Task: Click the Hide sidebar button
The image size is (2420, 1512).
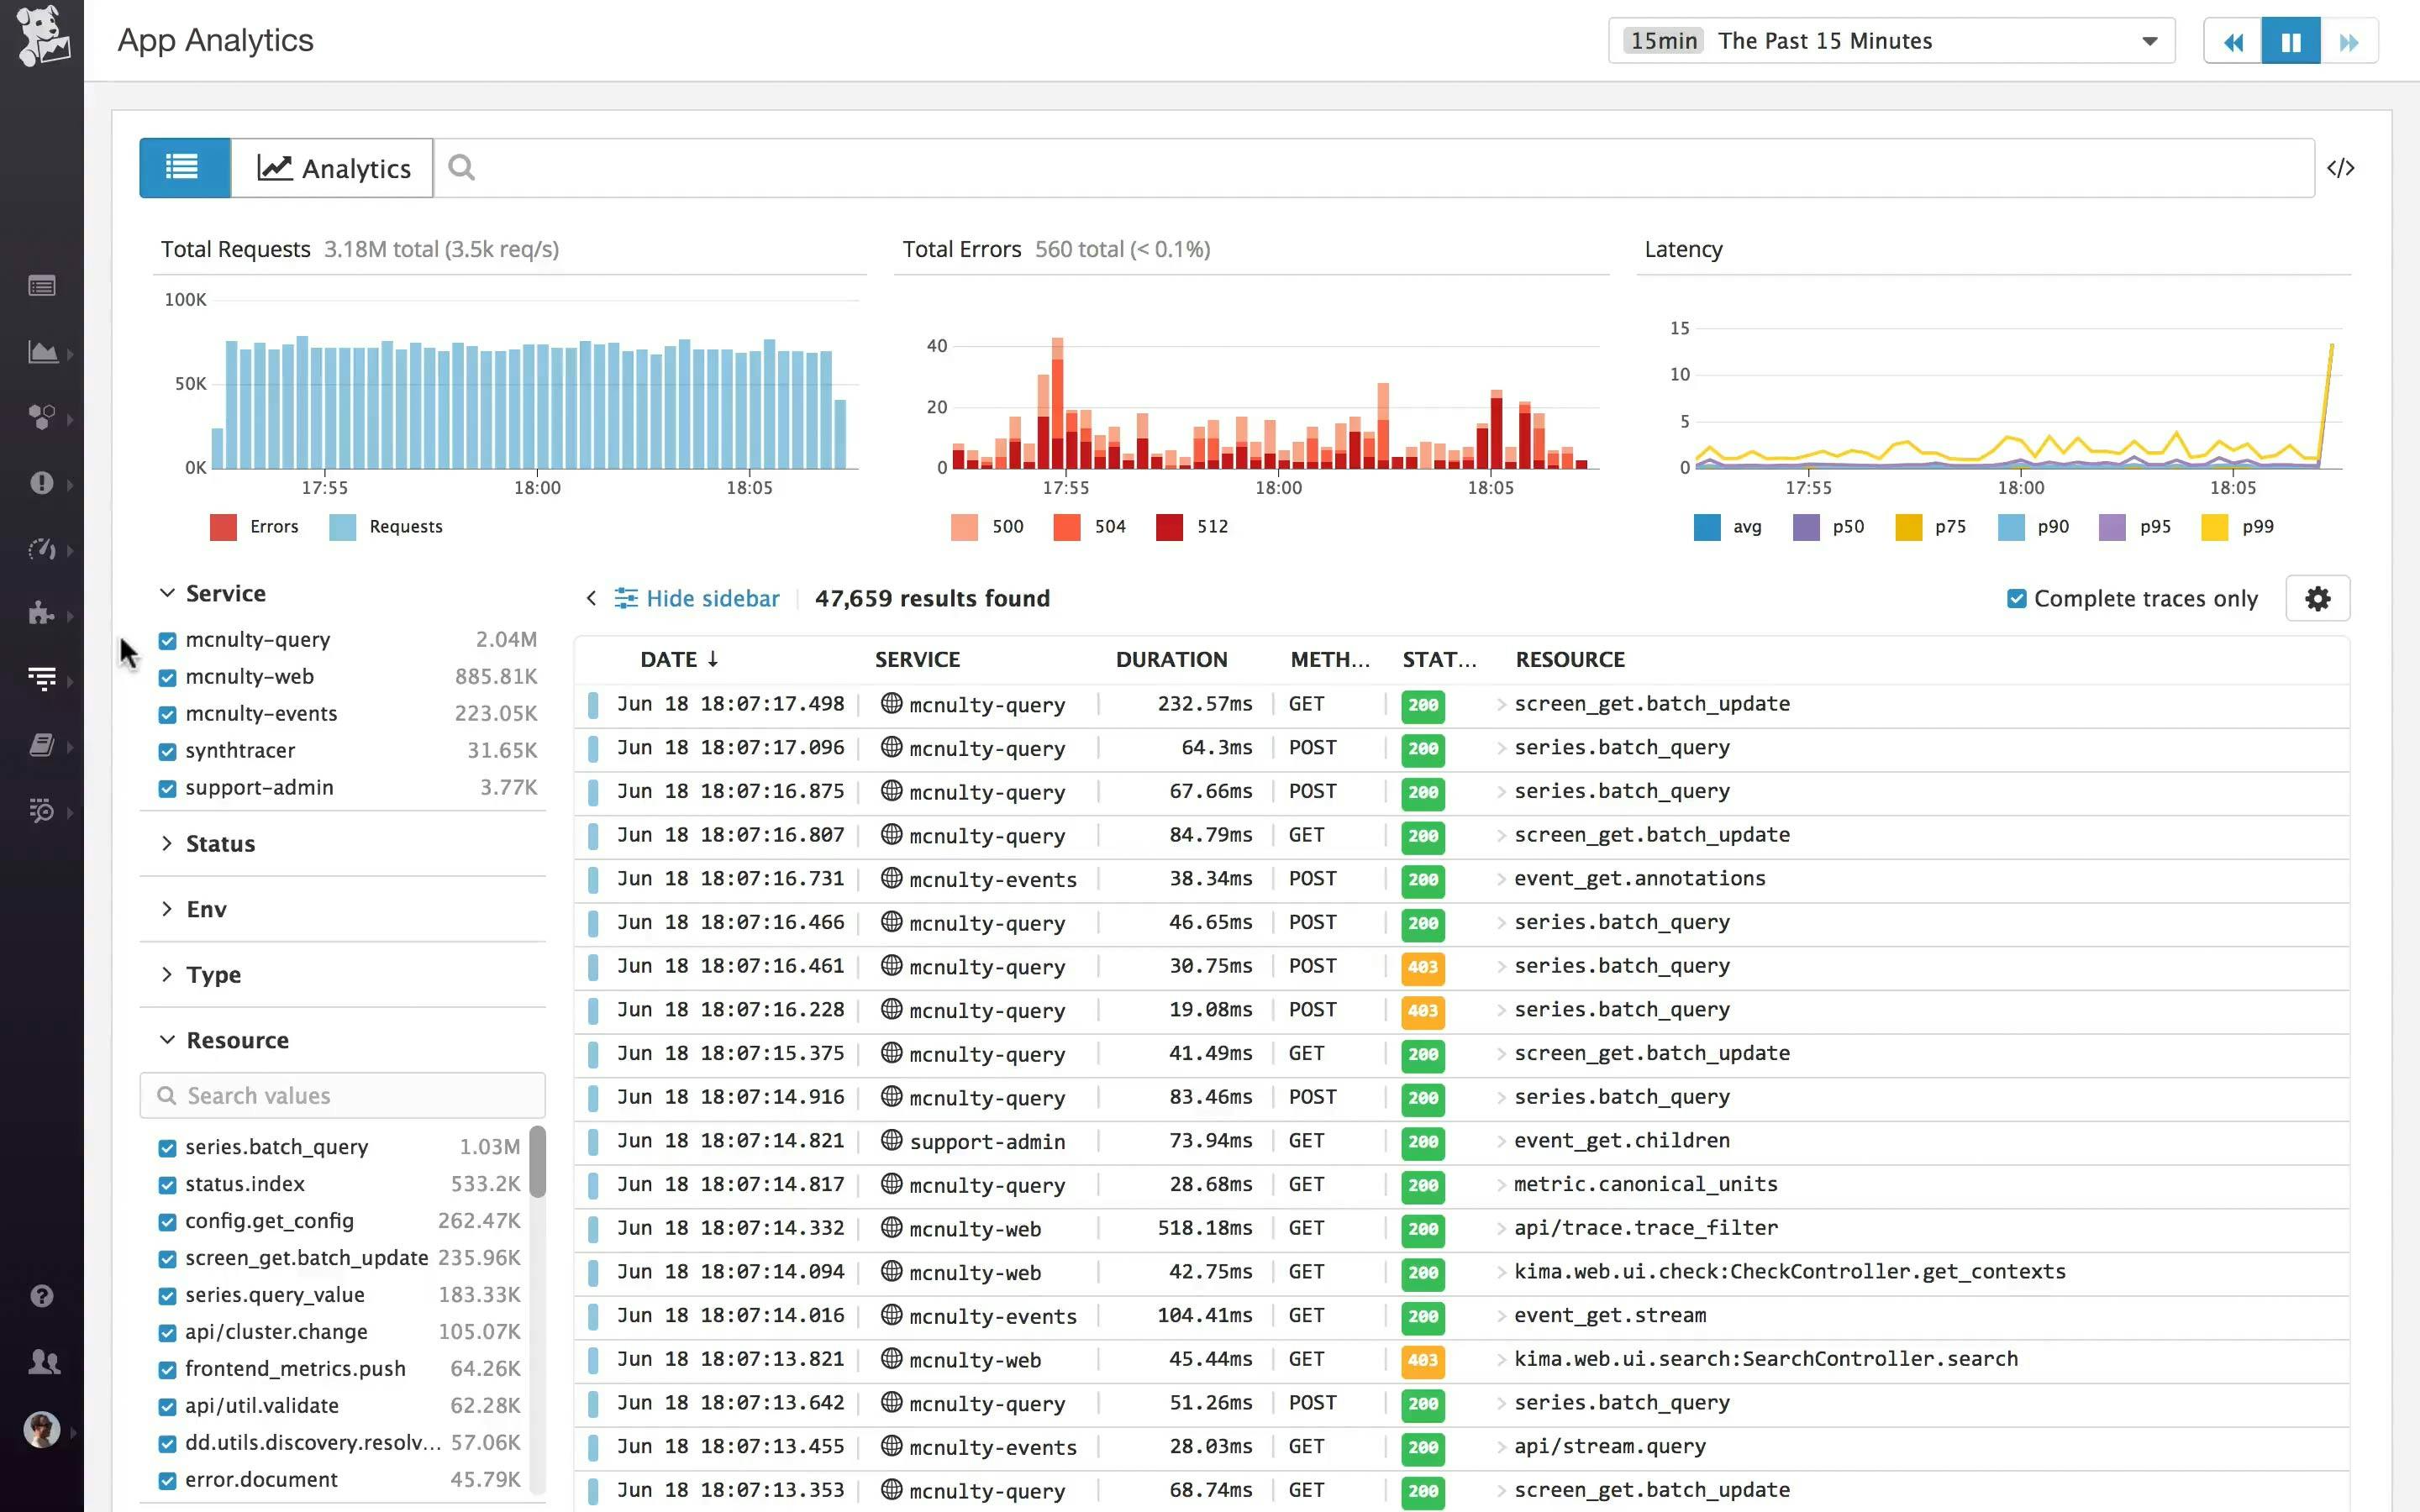Action: click(x=695, y=597)
